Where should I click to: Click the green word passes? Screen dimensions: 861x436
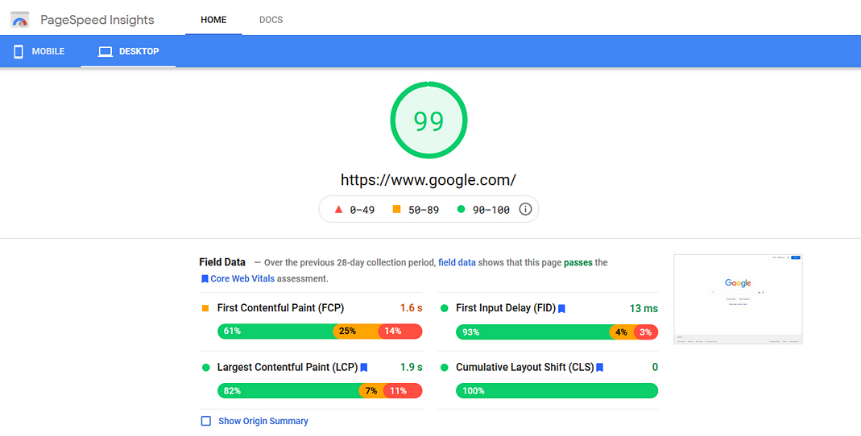pyautogui.click(x=578, y=262)
